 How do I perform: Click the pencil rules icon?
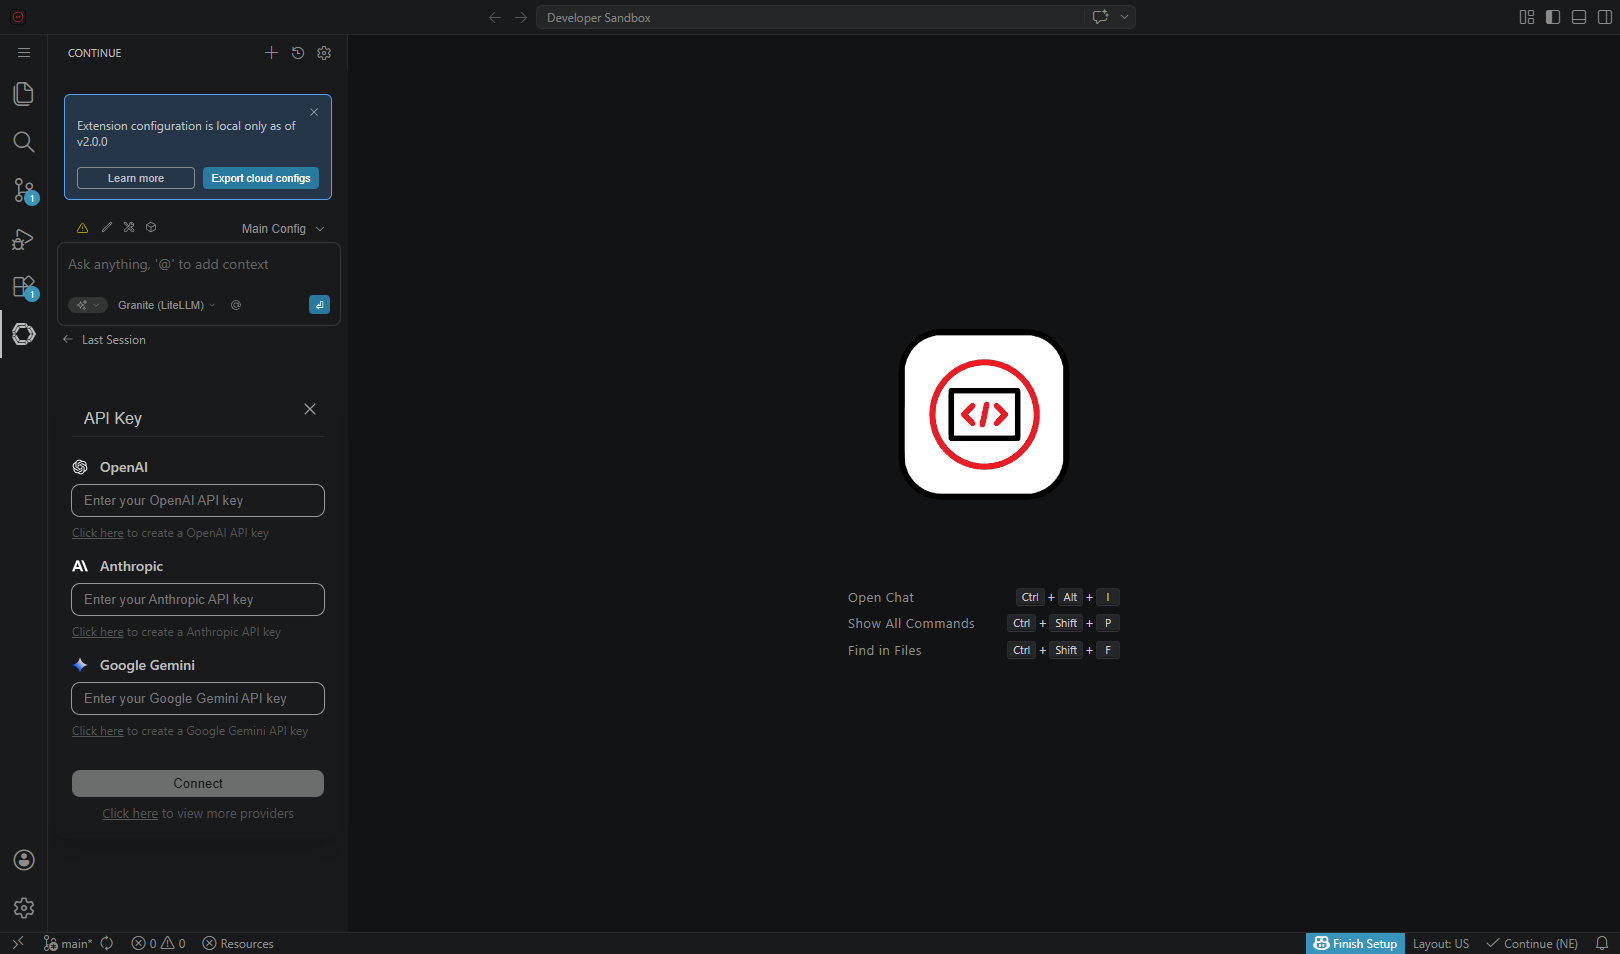pyautogui.click(x=106, y=227)
